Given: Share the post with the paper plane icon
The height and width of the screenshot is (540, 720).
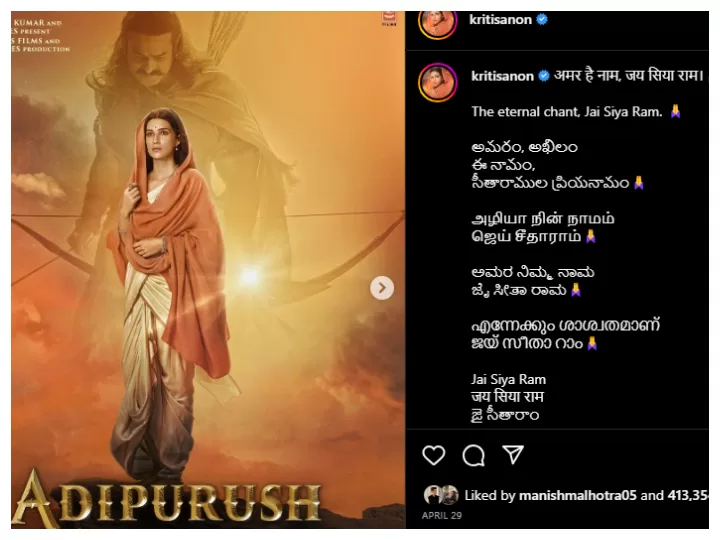Looking at the screenshot, I should coord(513,455).
